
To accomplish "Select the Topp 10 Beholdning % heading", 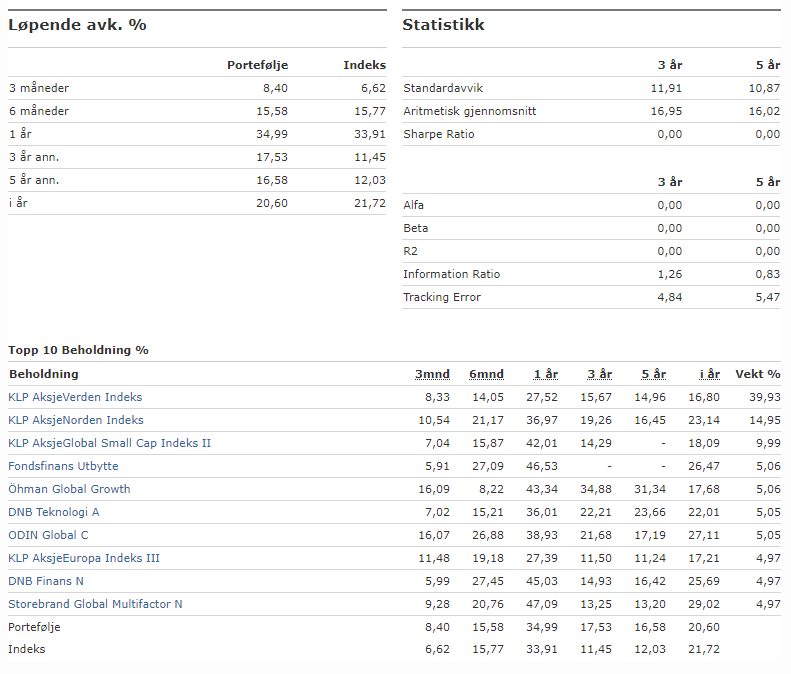I will pos(78,350).
